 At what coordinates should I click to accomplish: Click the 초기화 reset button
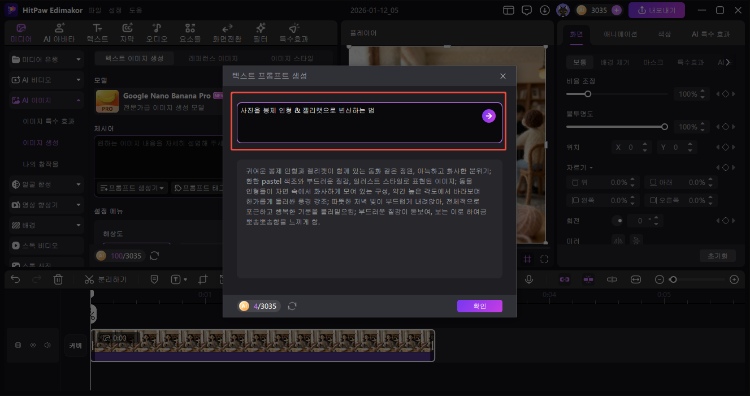point(717,256)
